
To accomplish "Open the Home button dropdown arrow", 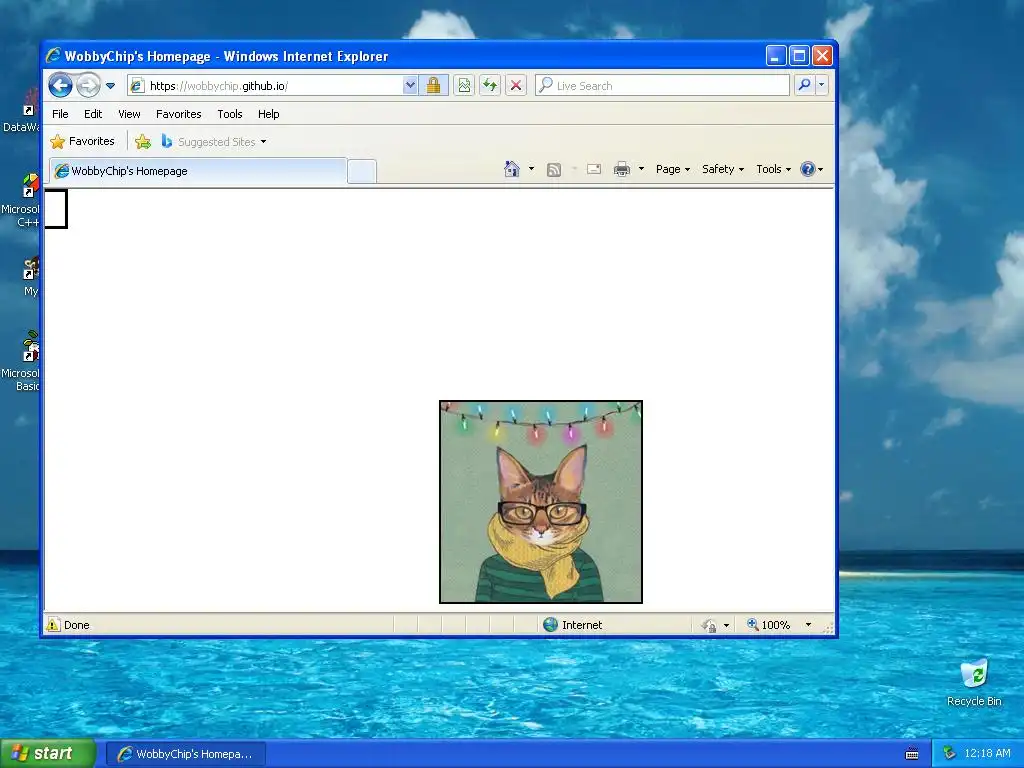I will tap(531, 169).
